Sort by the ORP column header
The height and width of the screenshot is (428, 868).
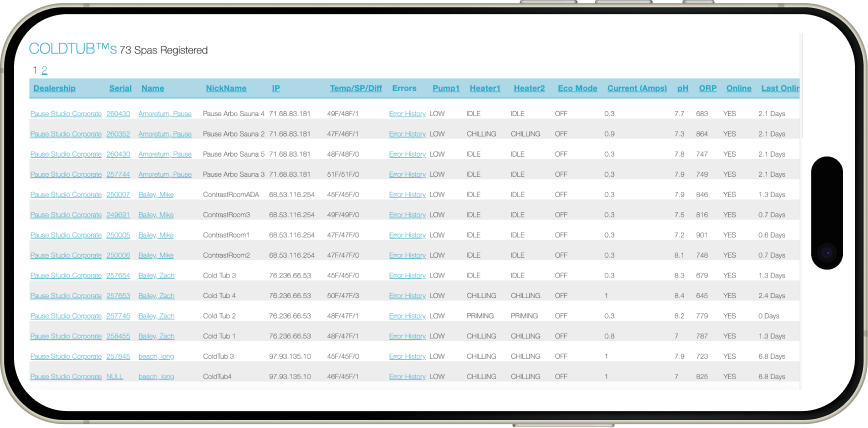click(x=707, y=88)
